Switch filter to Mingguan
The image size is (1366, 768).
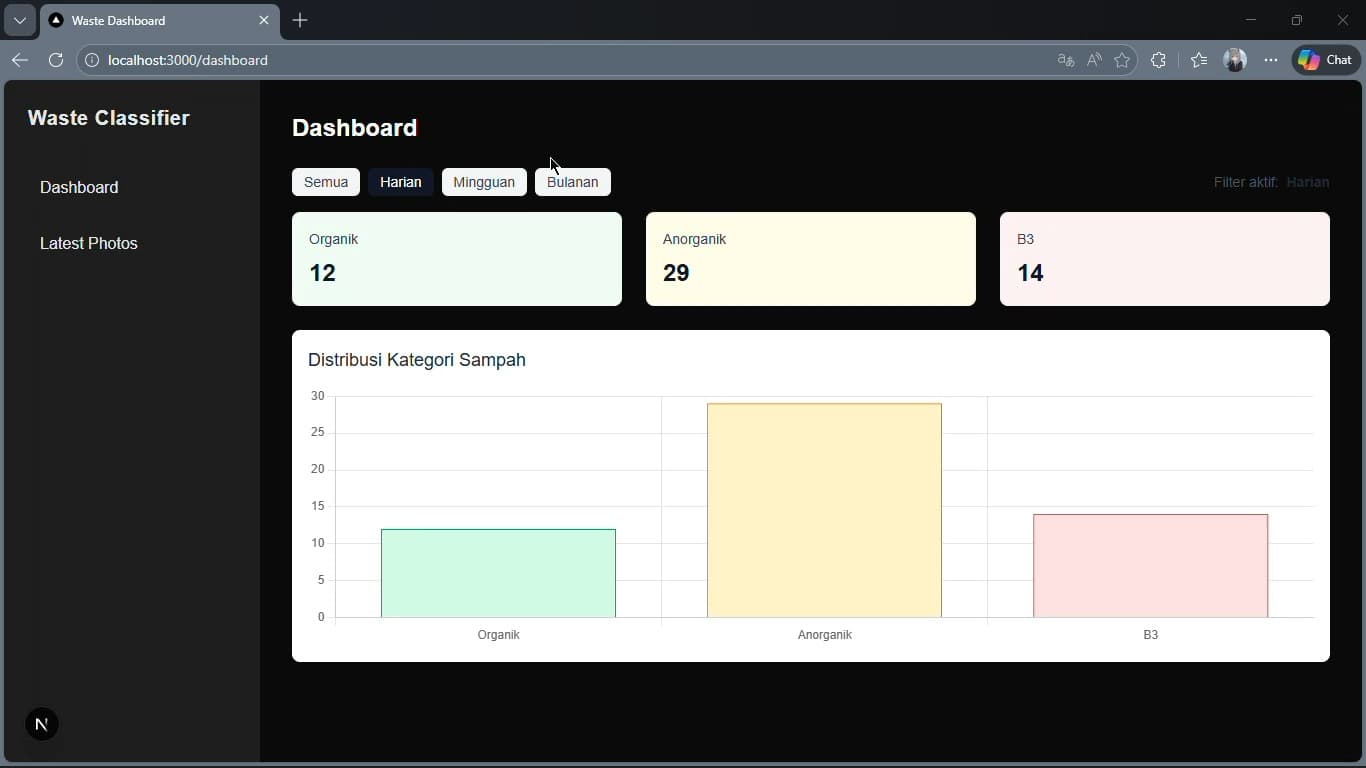[484, 182]
